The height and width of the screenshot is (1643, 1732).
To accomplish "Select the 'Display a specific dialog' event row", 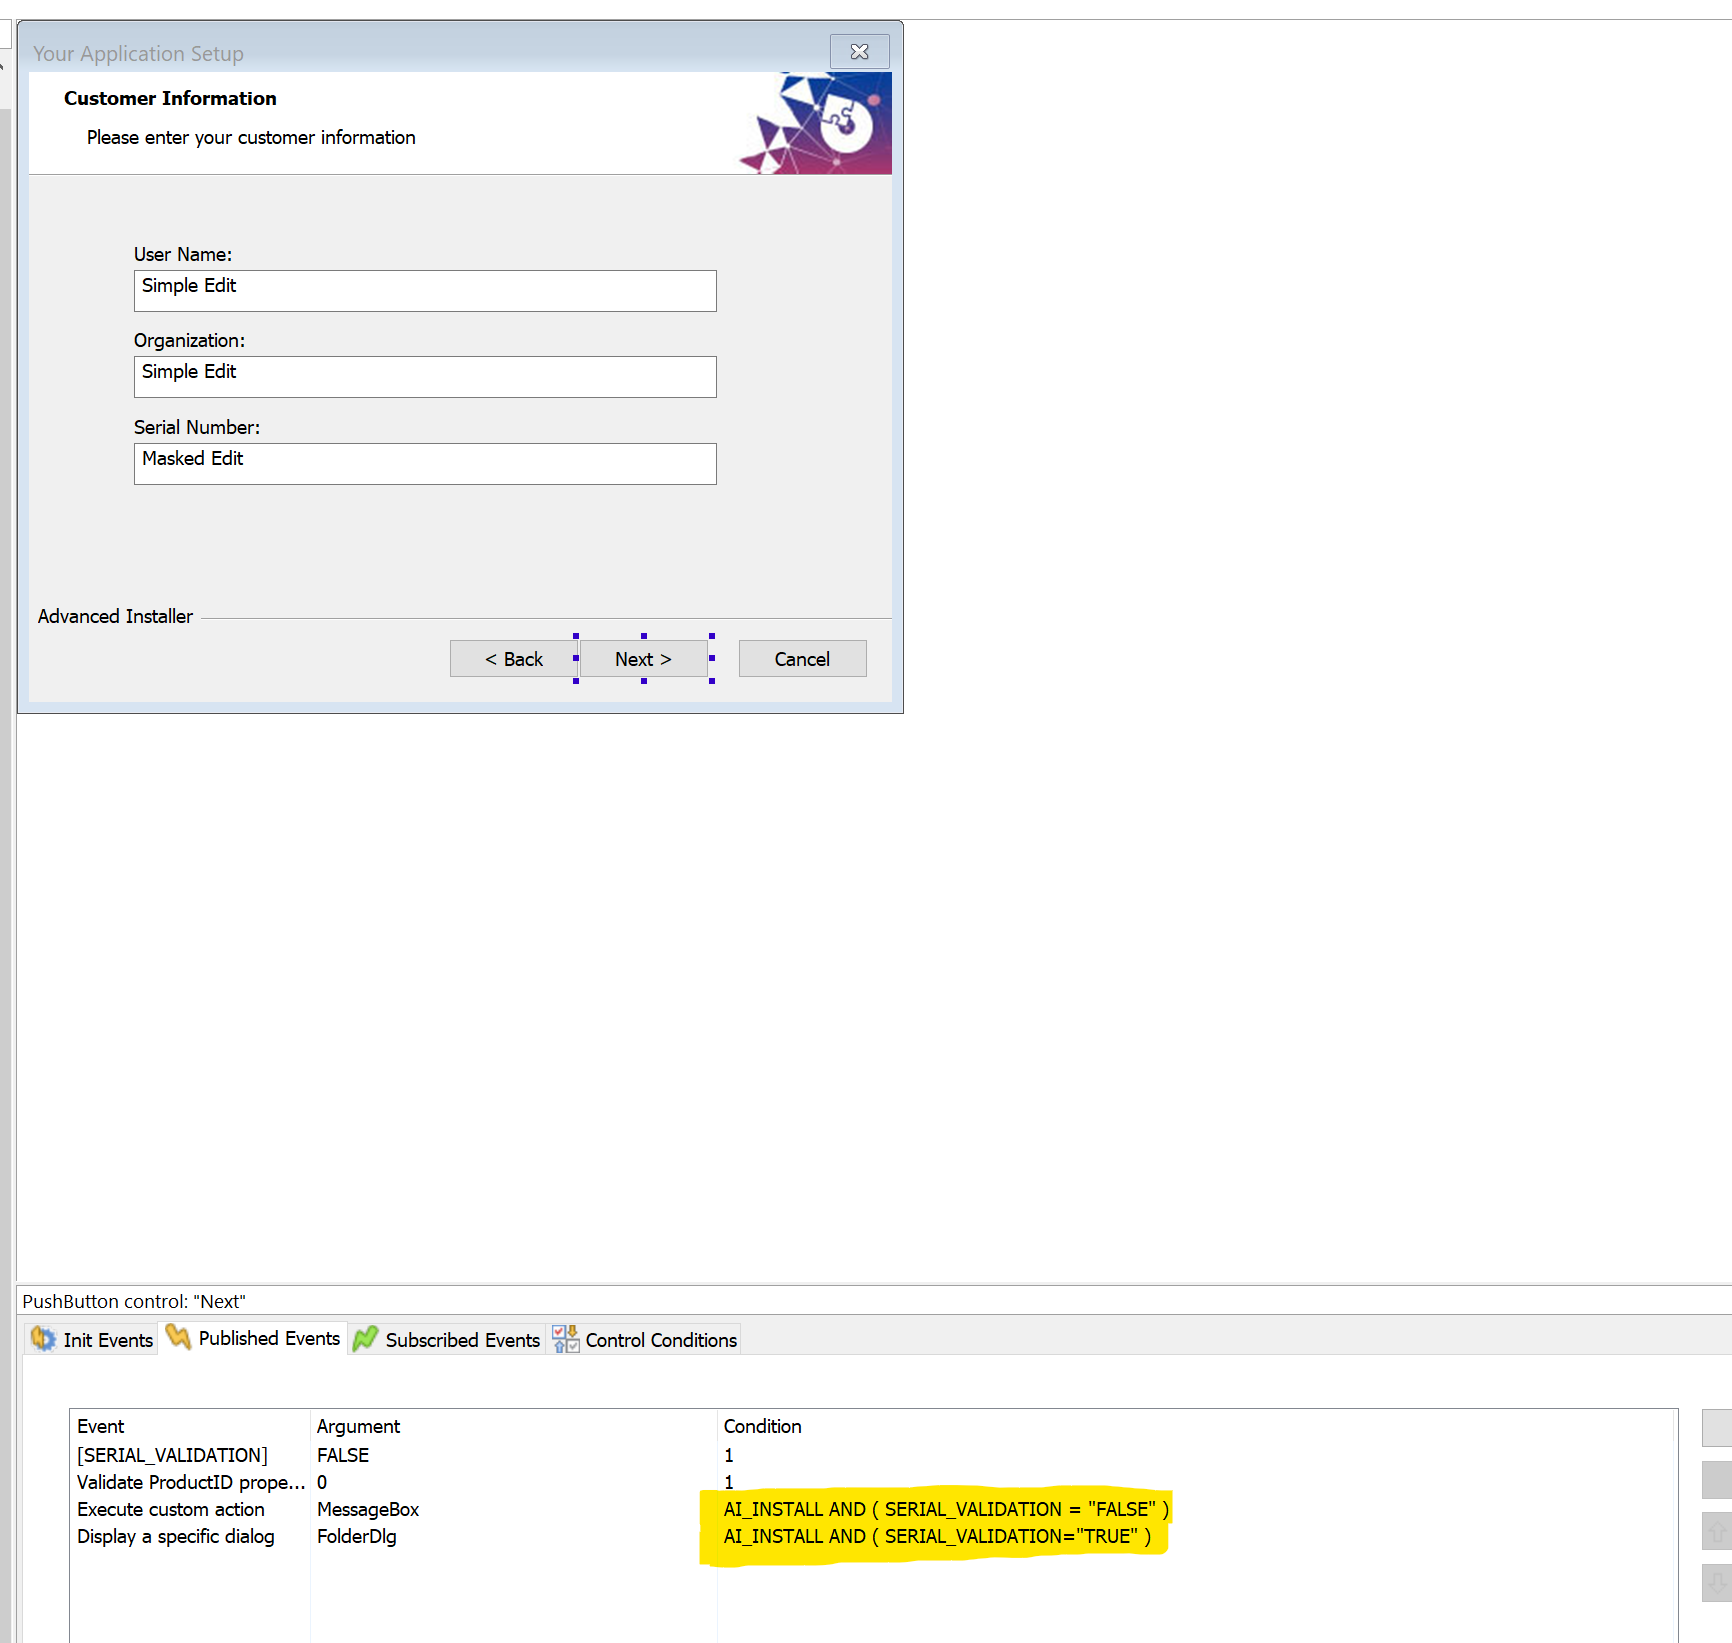I will [872, 1536].
